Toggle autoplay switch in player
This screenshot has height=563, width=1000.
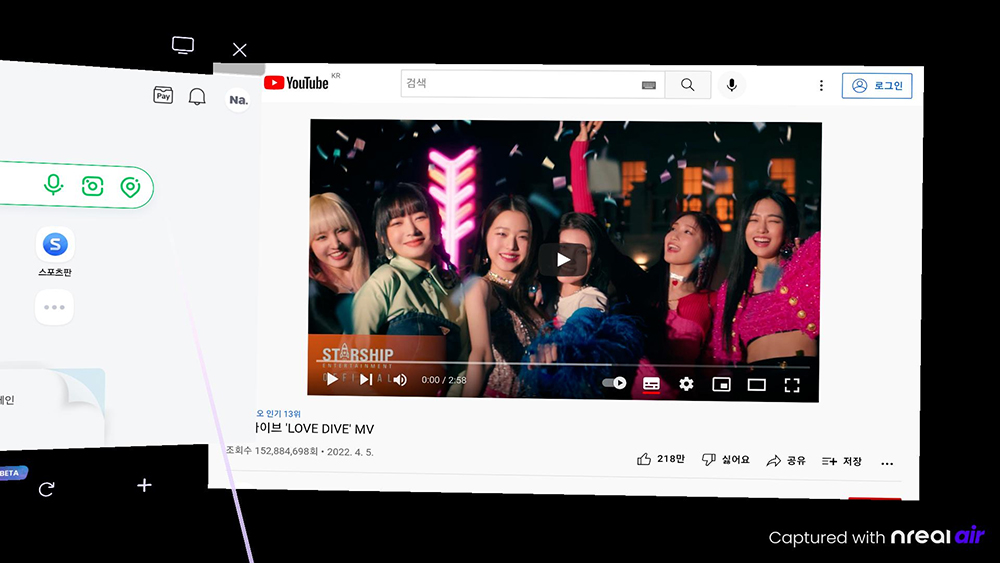(614, 383)
